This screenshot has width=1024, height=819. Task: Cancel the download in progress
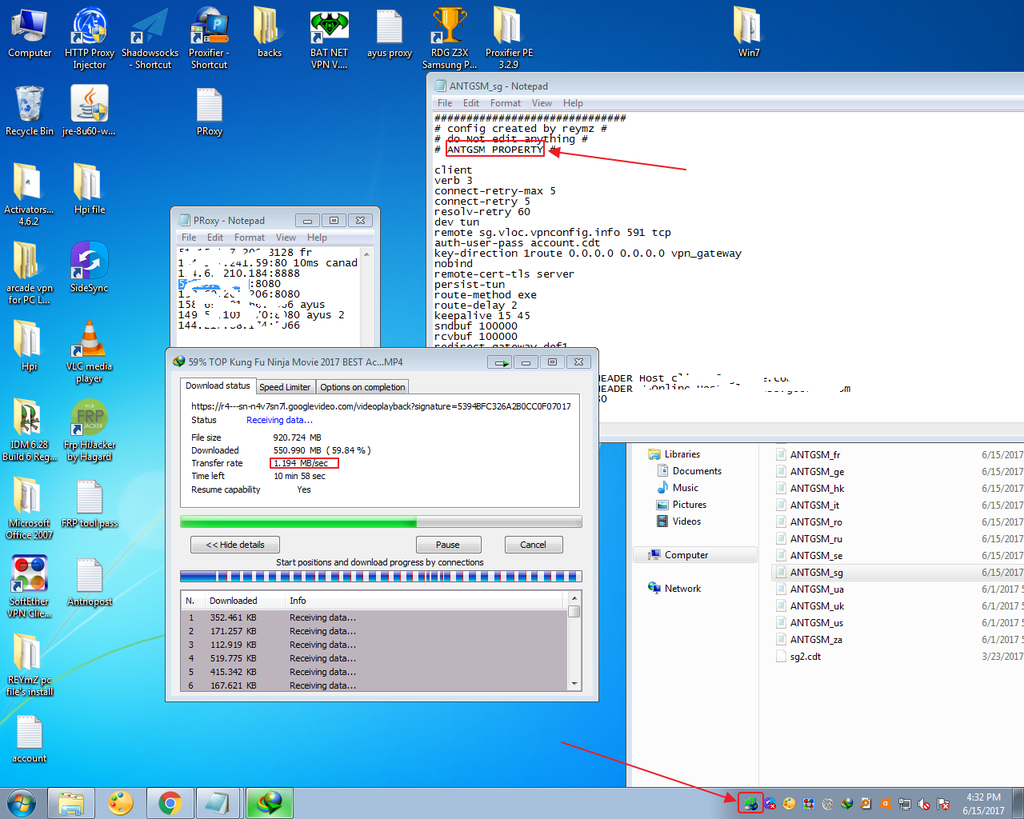click(533, 545)
